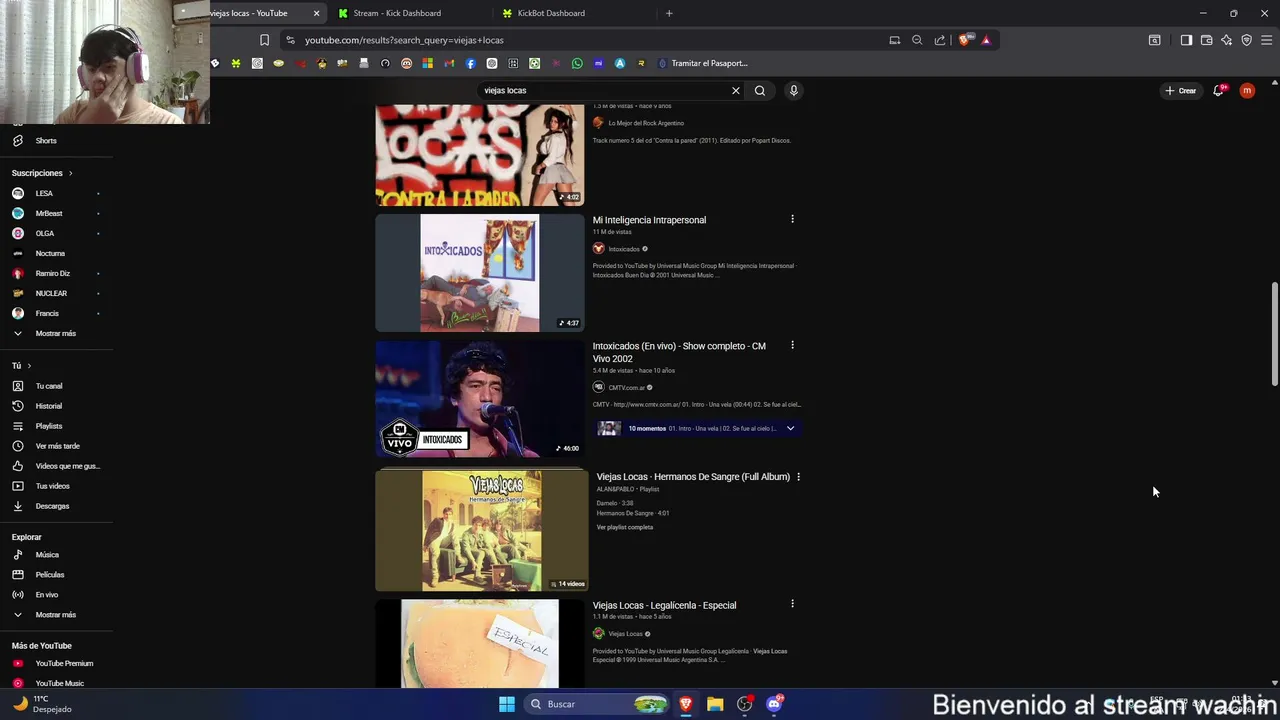Screen dimensions: 1280x720
Task: Click the browser address bar URL
Action: (404, 40)
